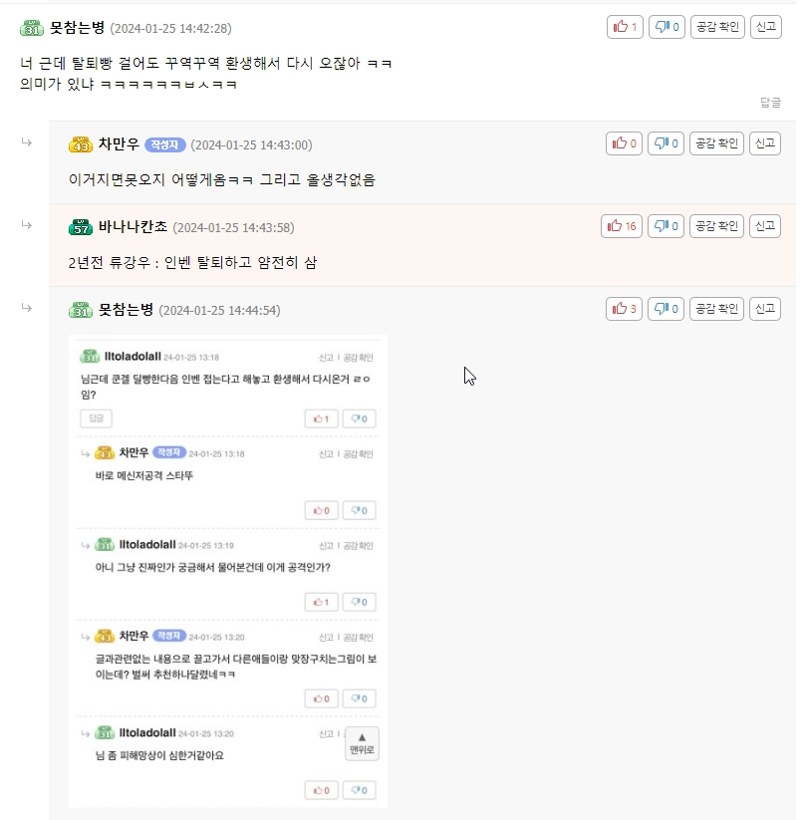This screenshot has width=800, height=820.
Task: Click 답글 to reply to top comment
Action: coord(770,102)
